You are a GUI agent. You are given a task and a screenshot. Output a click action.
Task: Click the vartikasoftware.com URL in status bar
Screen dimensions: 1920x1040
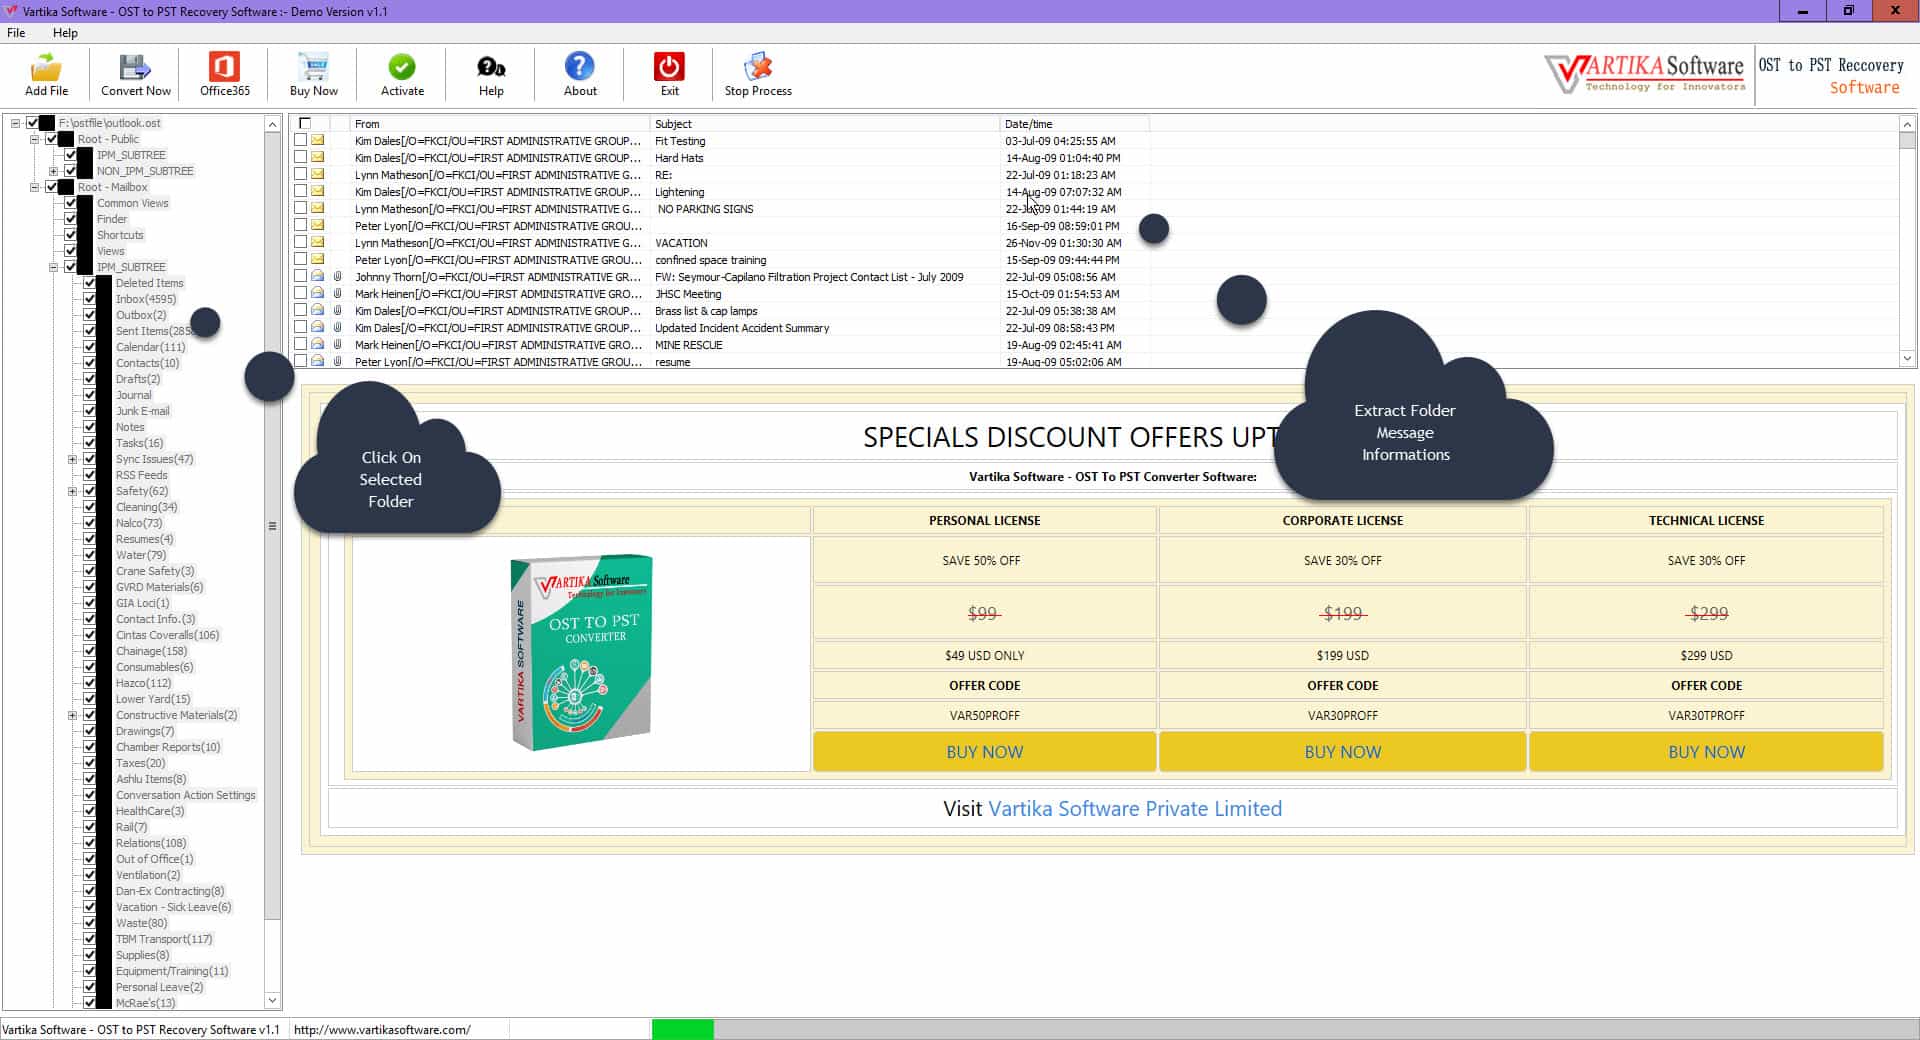click(x=382, y=1029)
